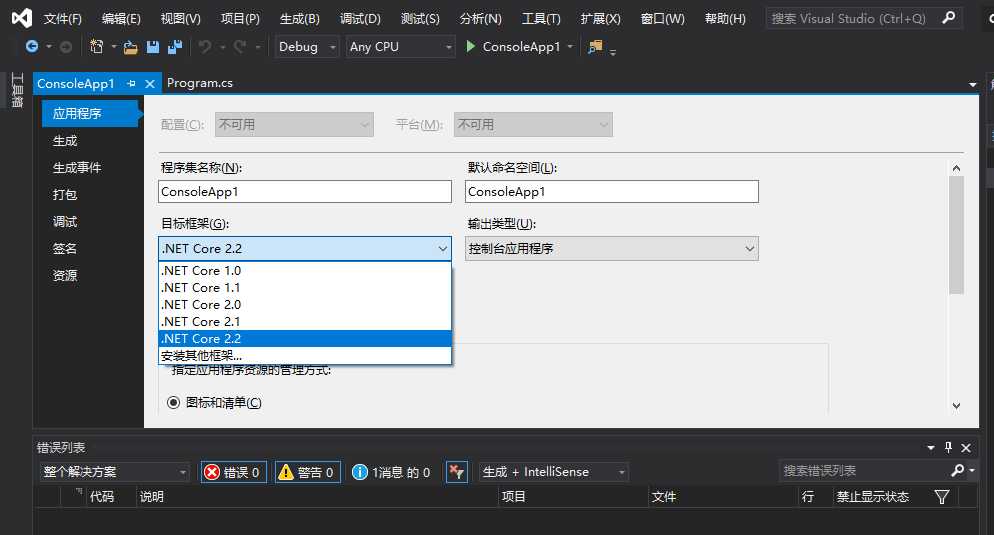The height and width of the screenshot is (535, 994).
Task: Open the 调试(D) menu
Action: [359, 18]
